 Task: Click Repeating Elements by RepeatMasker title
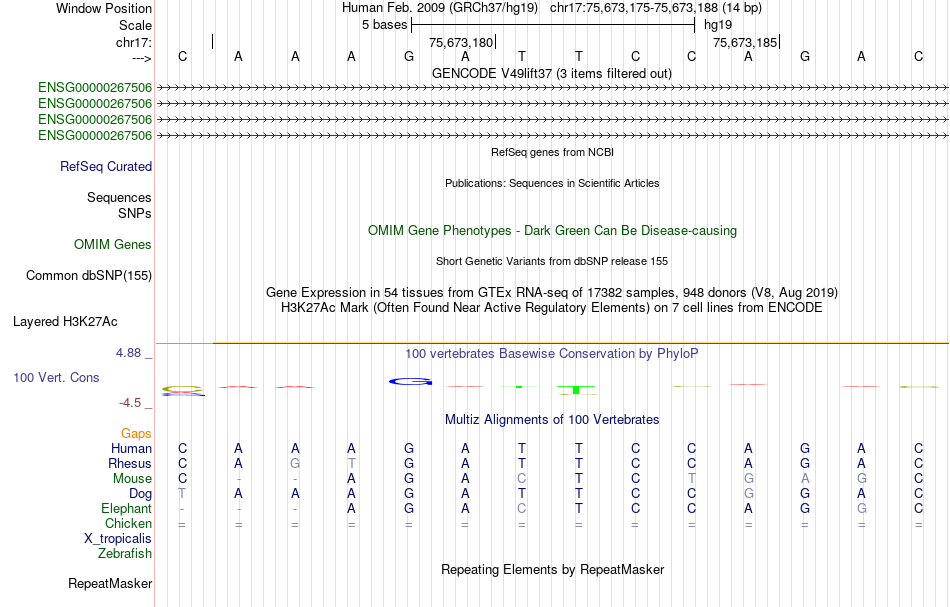coord(553,570)
